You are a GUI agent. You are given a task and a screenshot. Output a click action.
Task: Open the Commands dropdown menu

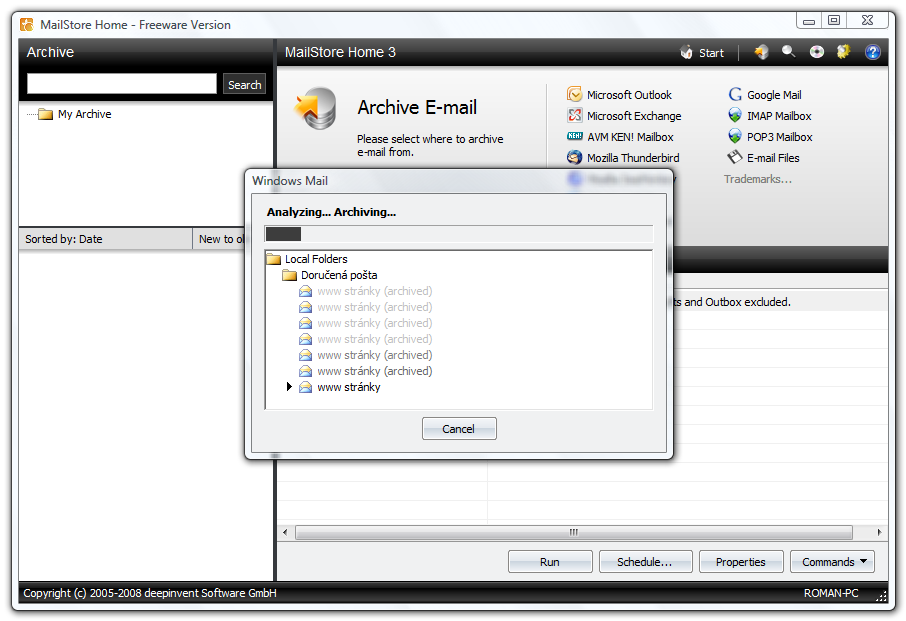[832, 561]
